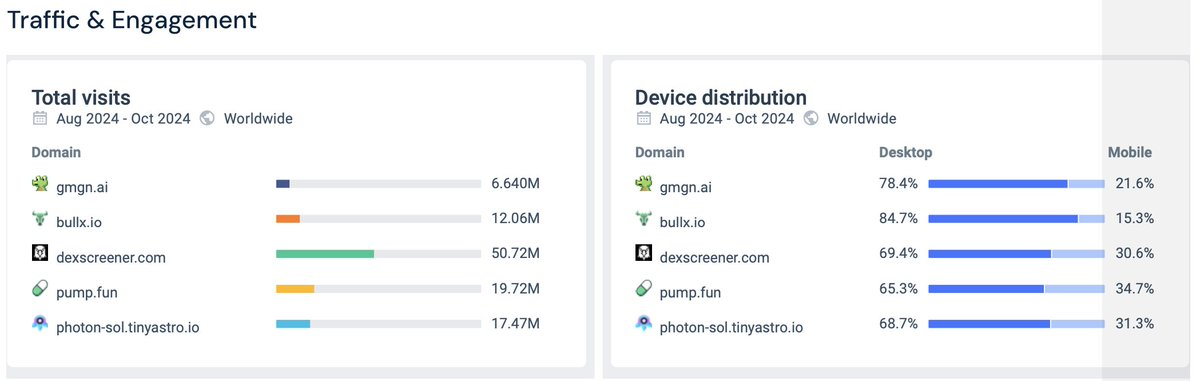Viewport: 1200px width, 381px height.
Task: Click the orange bullx.io visits bar
Action: pos(288,219)
